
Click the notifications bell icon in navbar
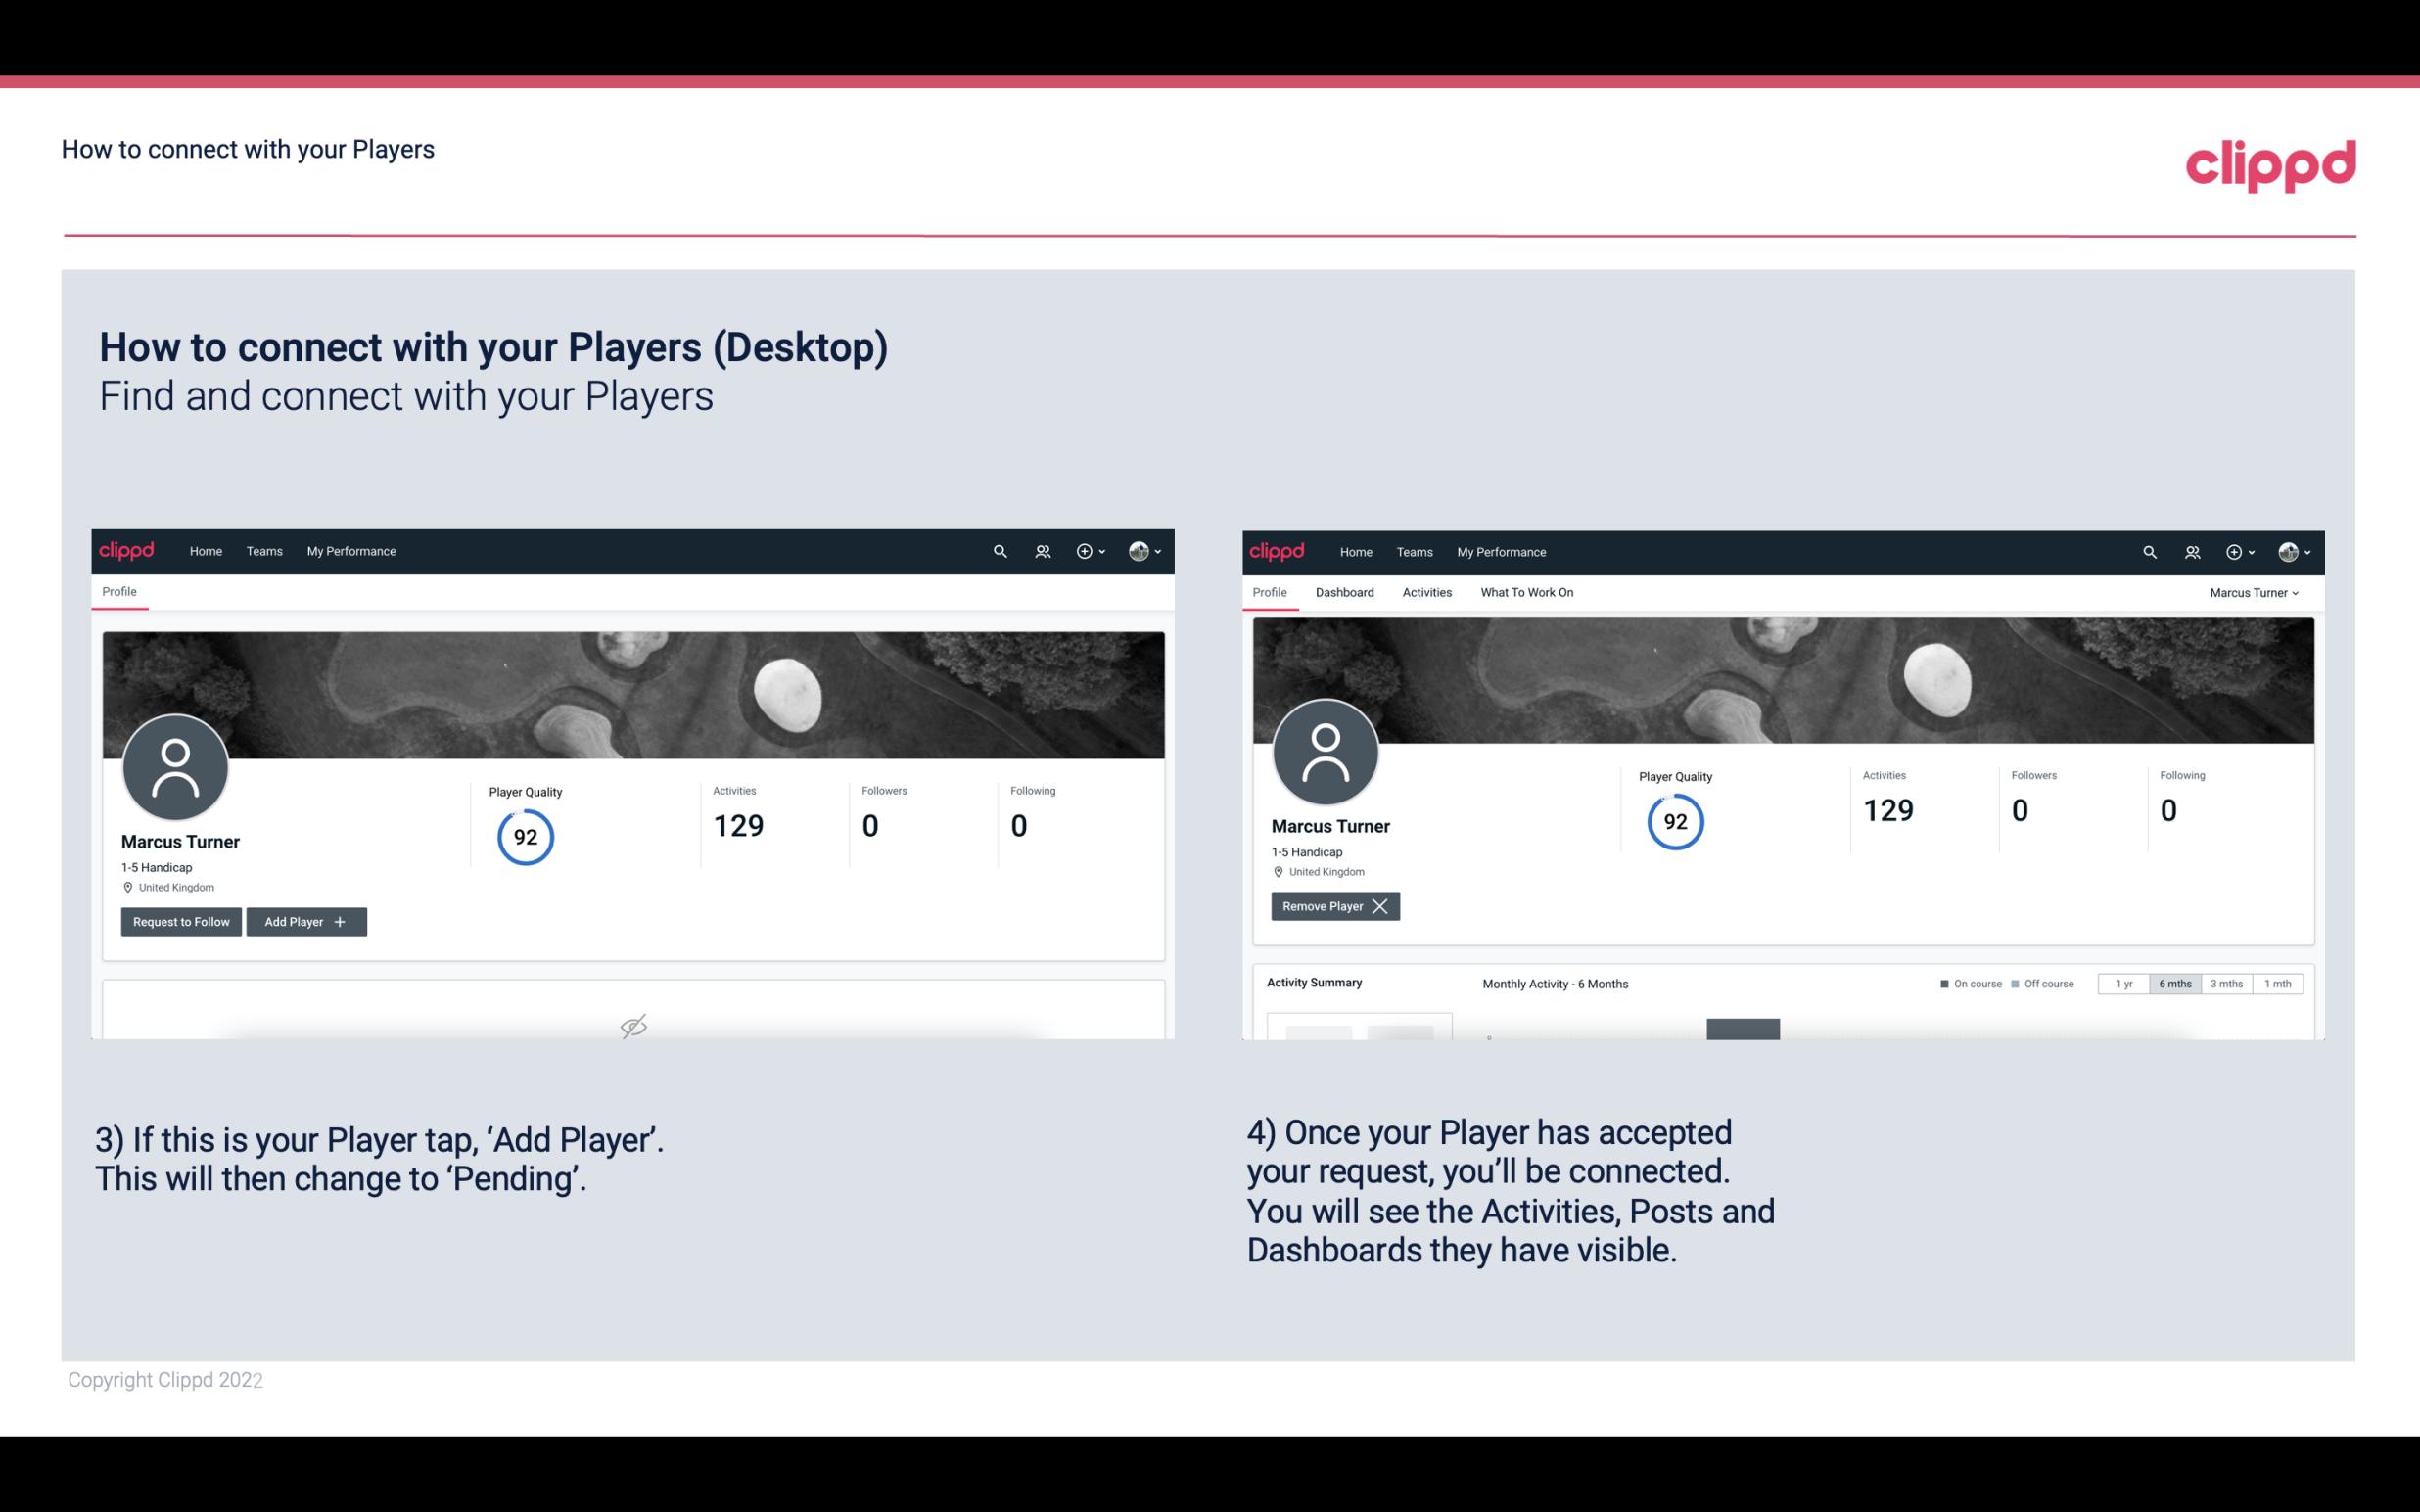click(x=1039, y=550)
